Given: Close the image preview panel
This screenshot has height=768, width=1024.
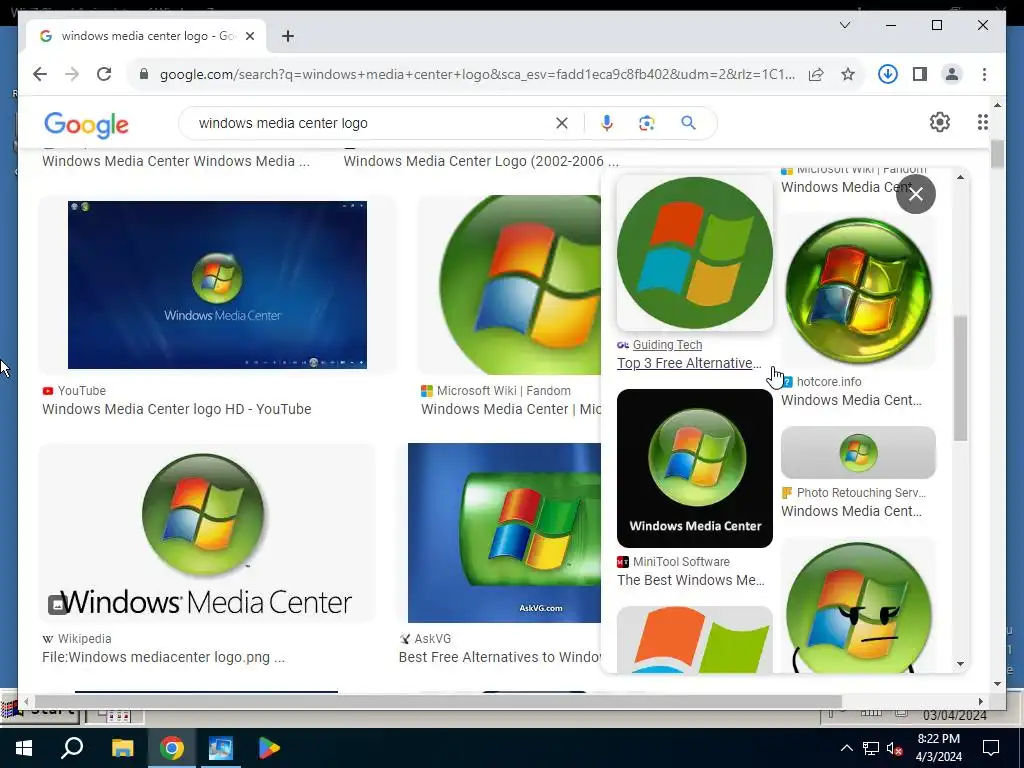Looking at the screenshot, I should tap(916, 194).
